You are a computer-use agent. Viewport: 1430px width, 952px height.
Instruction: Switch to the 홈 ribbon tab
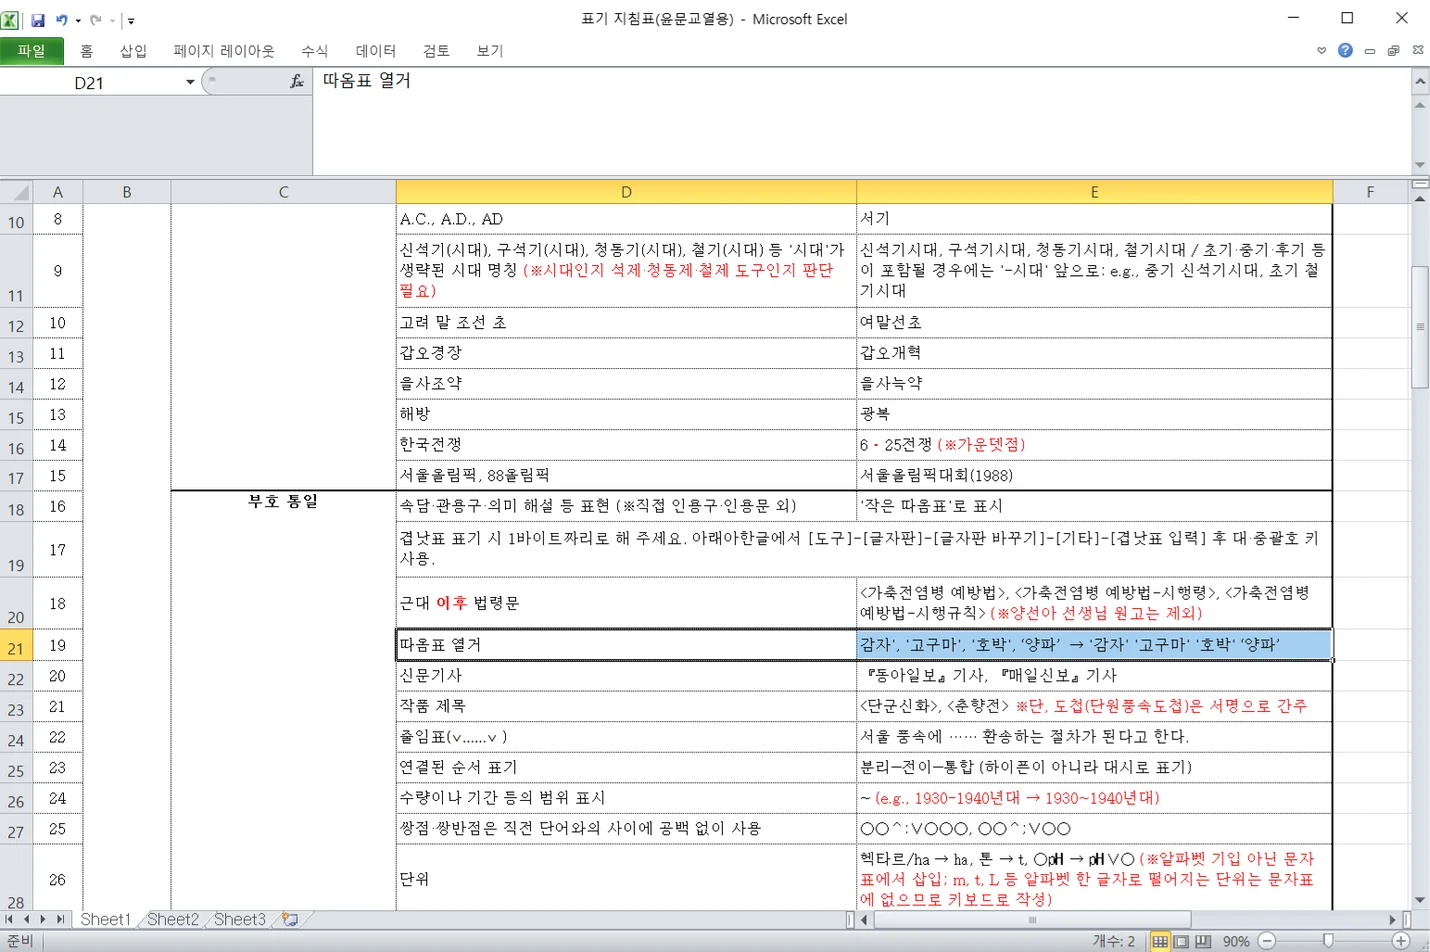[x=87, y=51]
